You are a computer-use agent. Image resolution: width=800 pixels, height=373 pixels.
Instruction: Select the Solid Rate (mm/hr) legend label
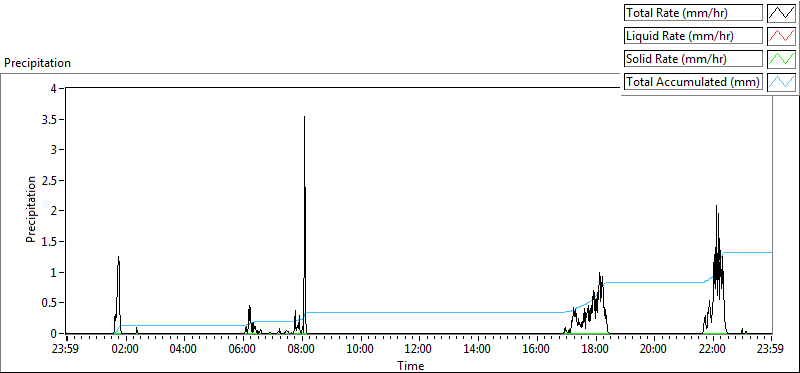(x=693, y=59)
